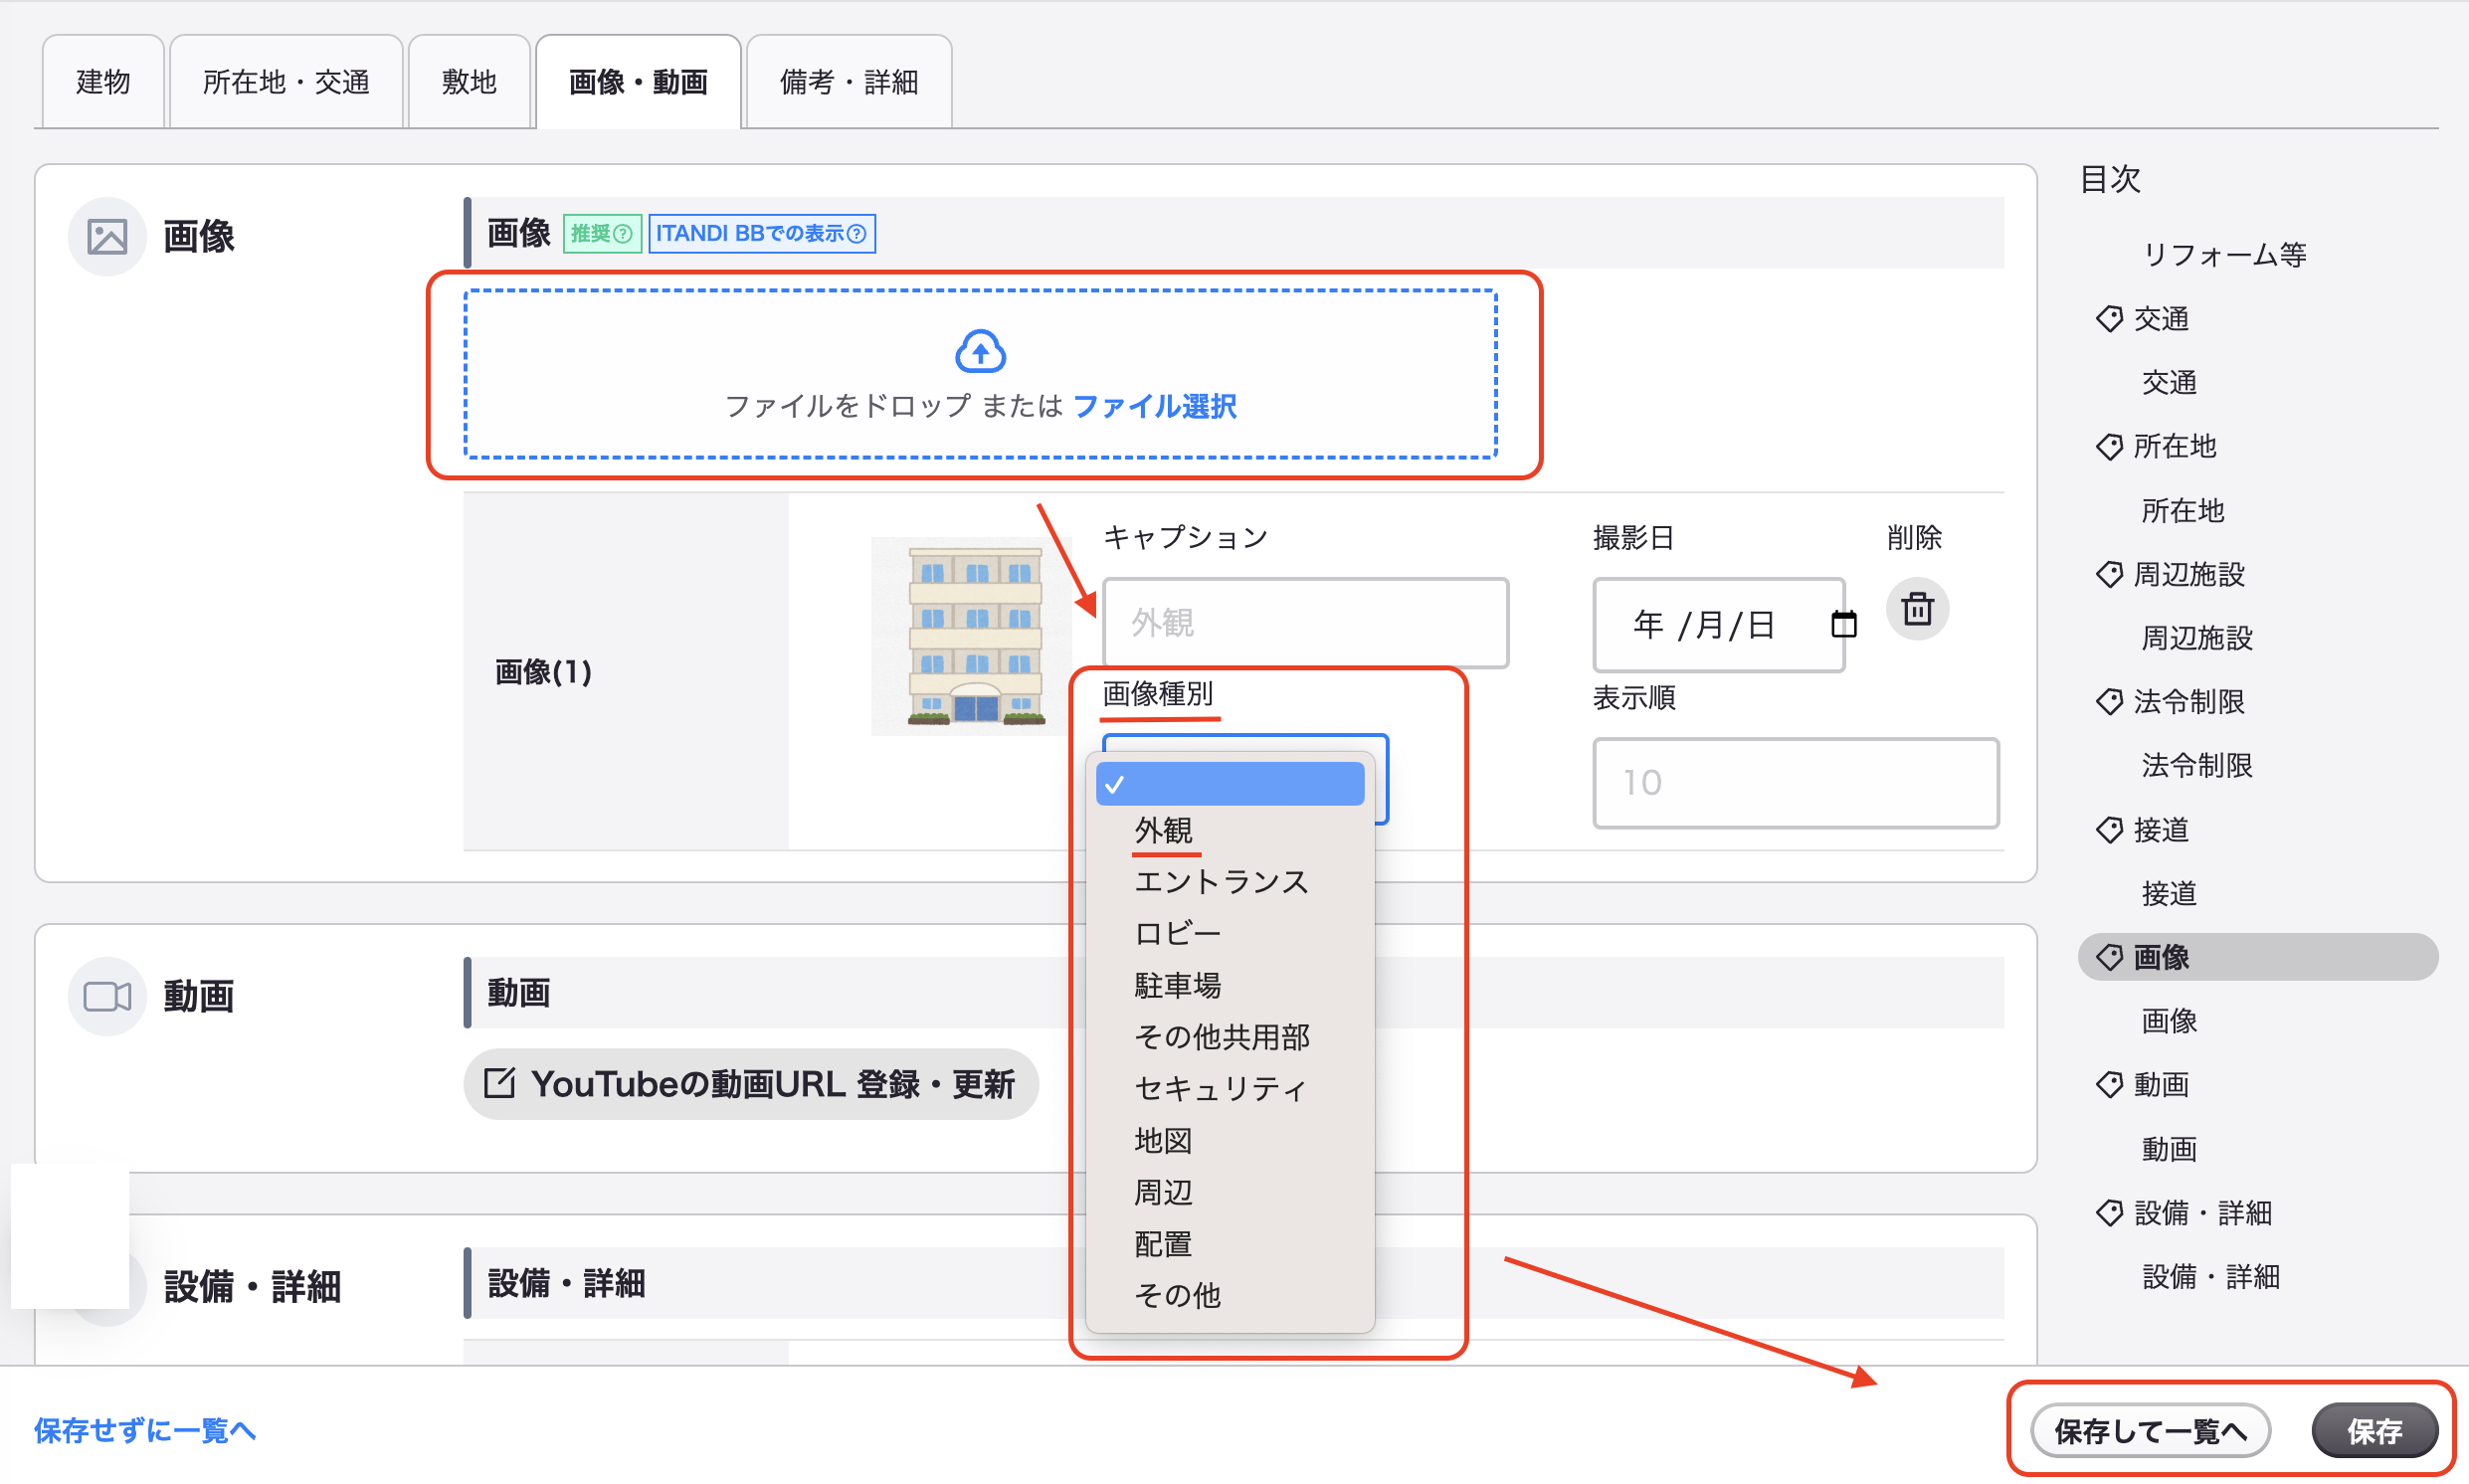Pick セキュリティ from the dropdown
Screen dimensions: 2469x1484
(1229, 1088)
